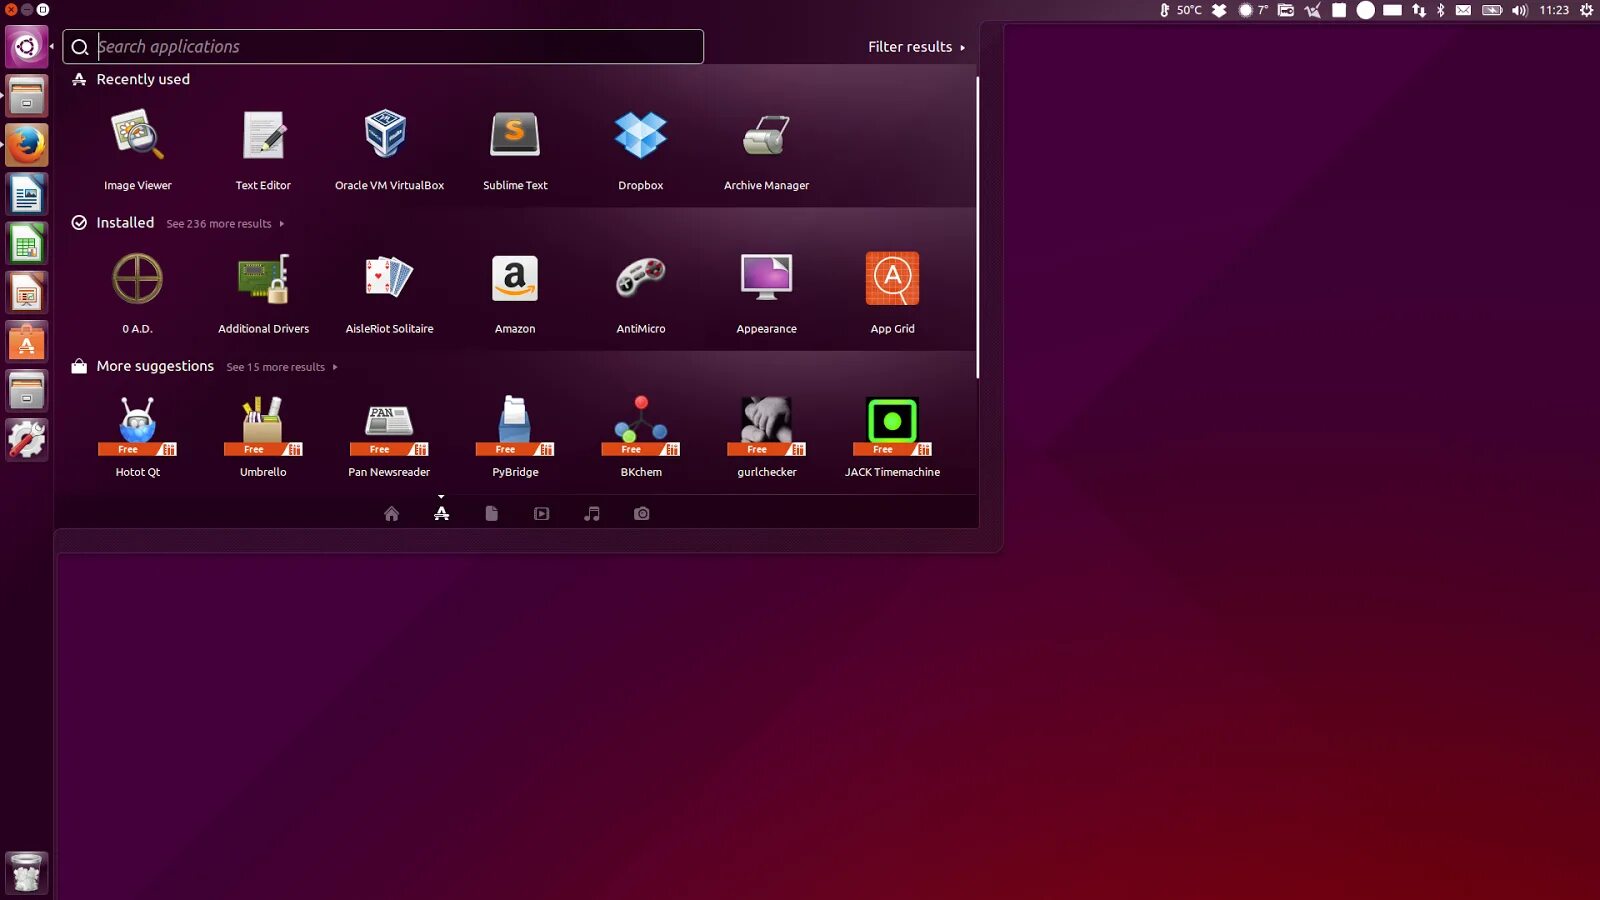
Task: Open the Trash in the launcher
Action: point(26,872)
